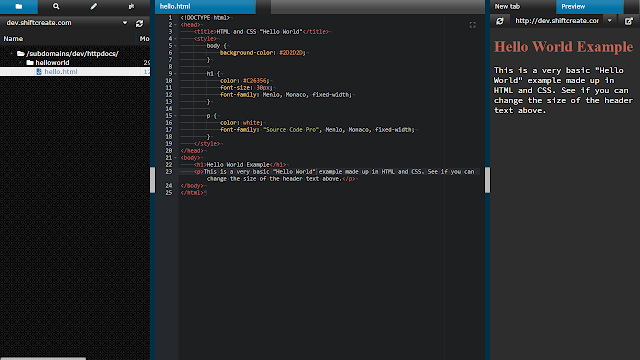Select hello.html in the file tree

tap(75, 71)
